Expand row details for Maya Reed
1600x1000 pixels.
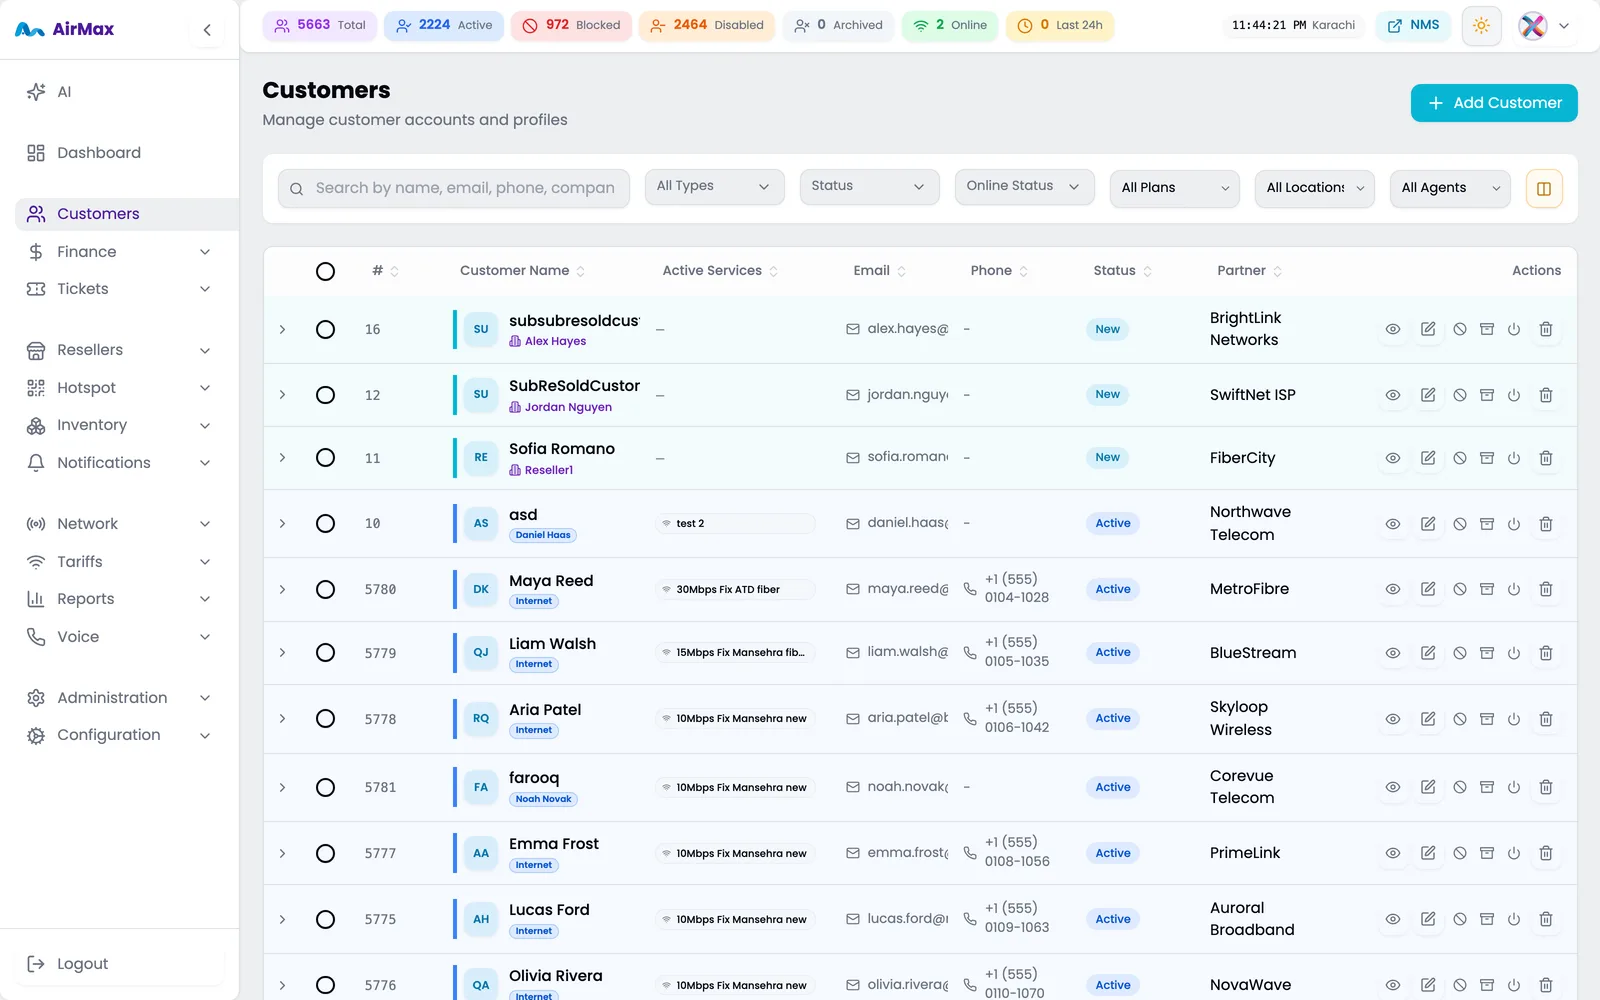tap(282, 589)
